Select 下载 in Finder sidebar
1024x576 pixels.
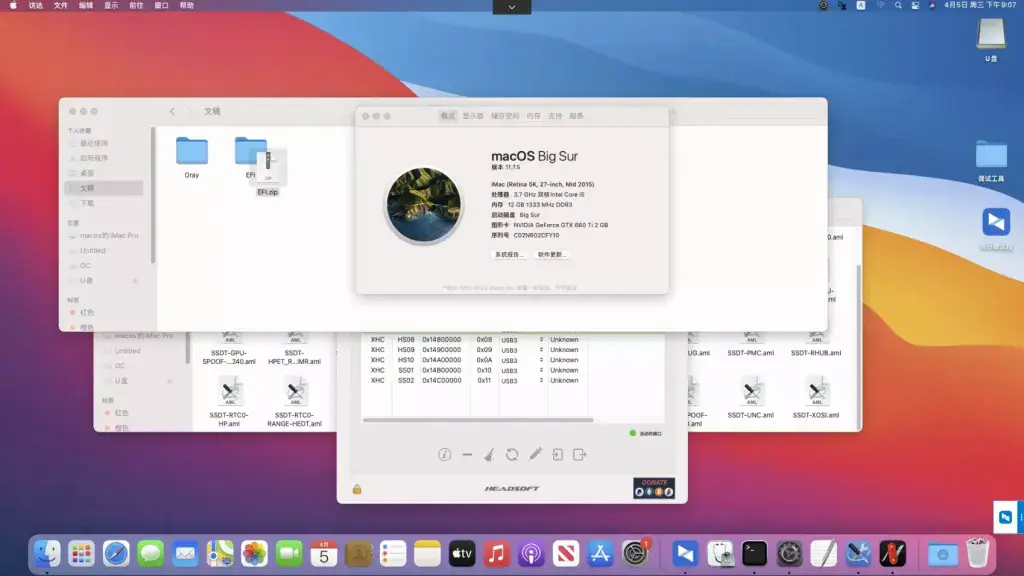coord(87,203)
